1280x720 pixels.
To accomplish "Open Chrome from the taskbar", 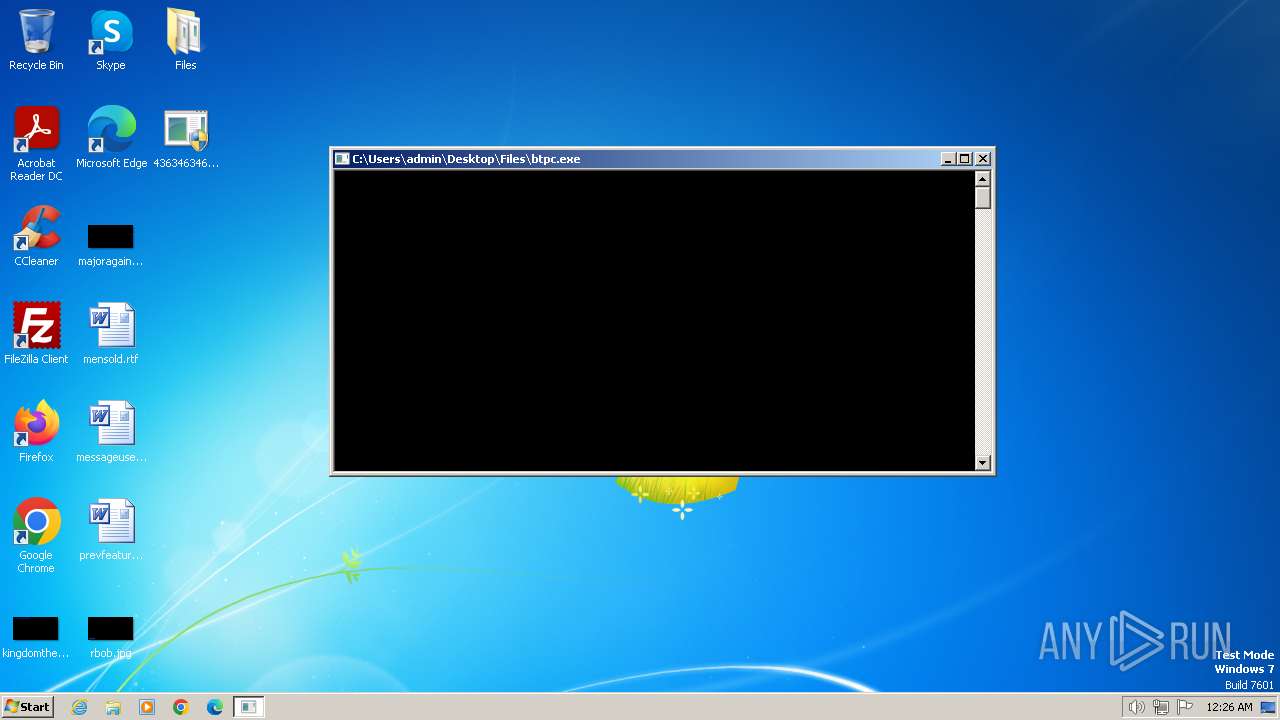I will 181,707.
